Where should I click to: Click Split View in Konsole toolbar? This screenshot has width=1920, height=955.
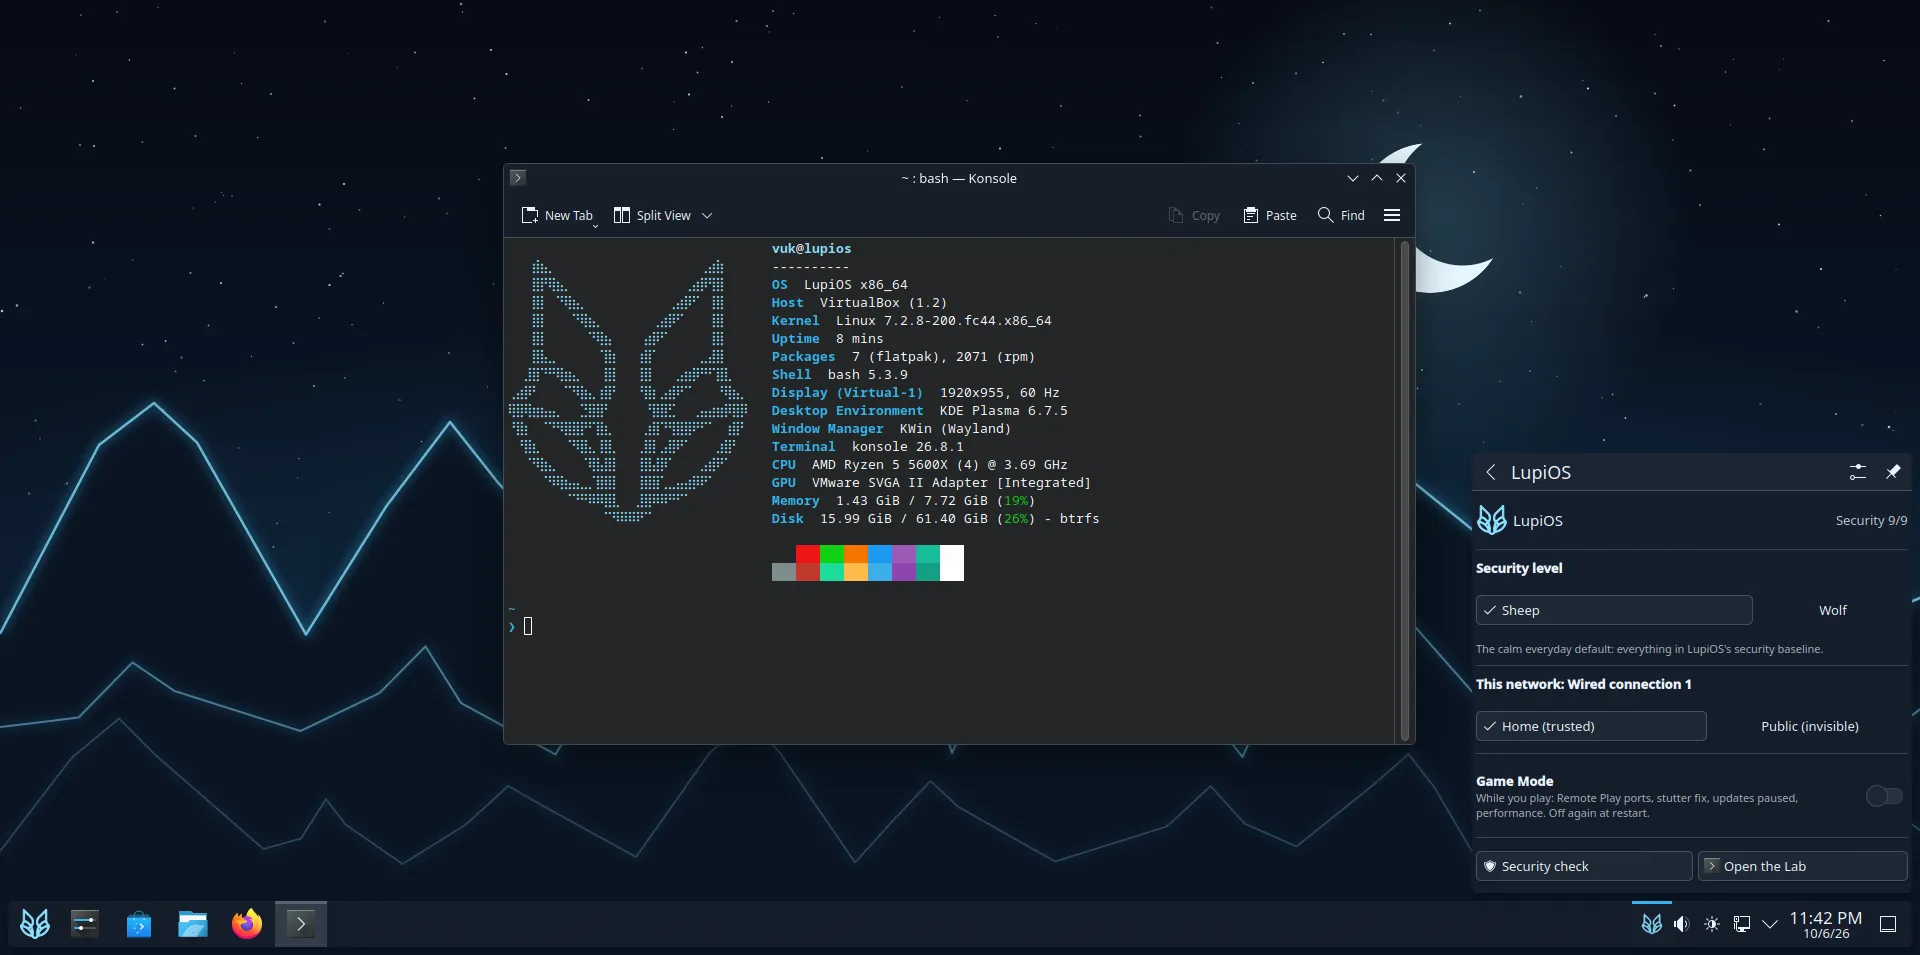(x=652, y=215)
